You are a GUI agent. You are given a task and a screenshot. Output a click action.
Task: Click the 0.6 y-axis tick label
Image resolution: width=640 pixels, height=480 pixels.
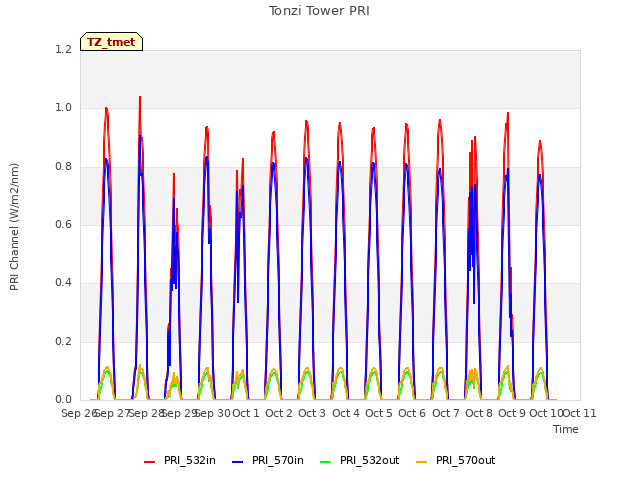click(63, 224)
